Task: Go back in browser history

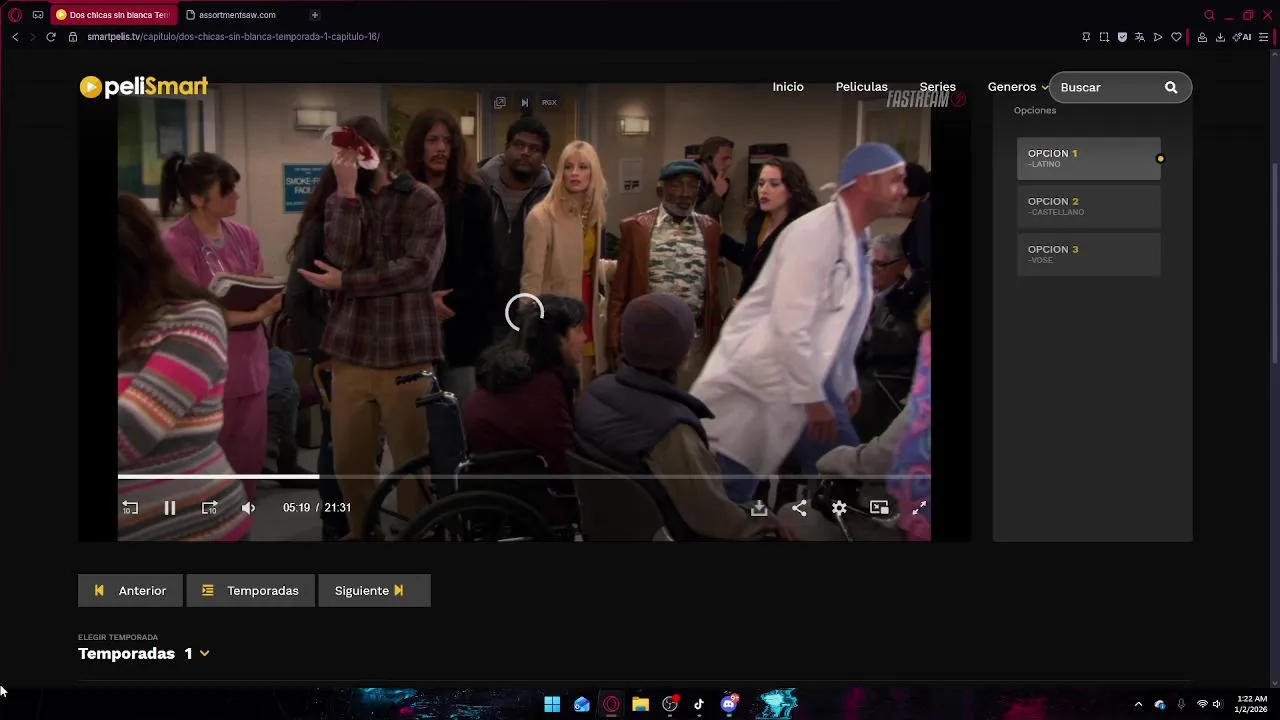Action: tap(15, 37)
